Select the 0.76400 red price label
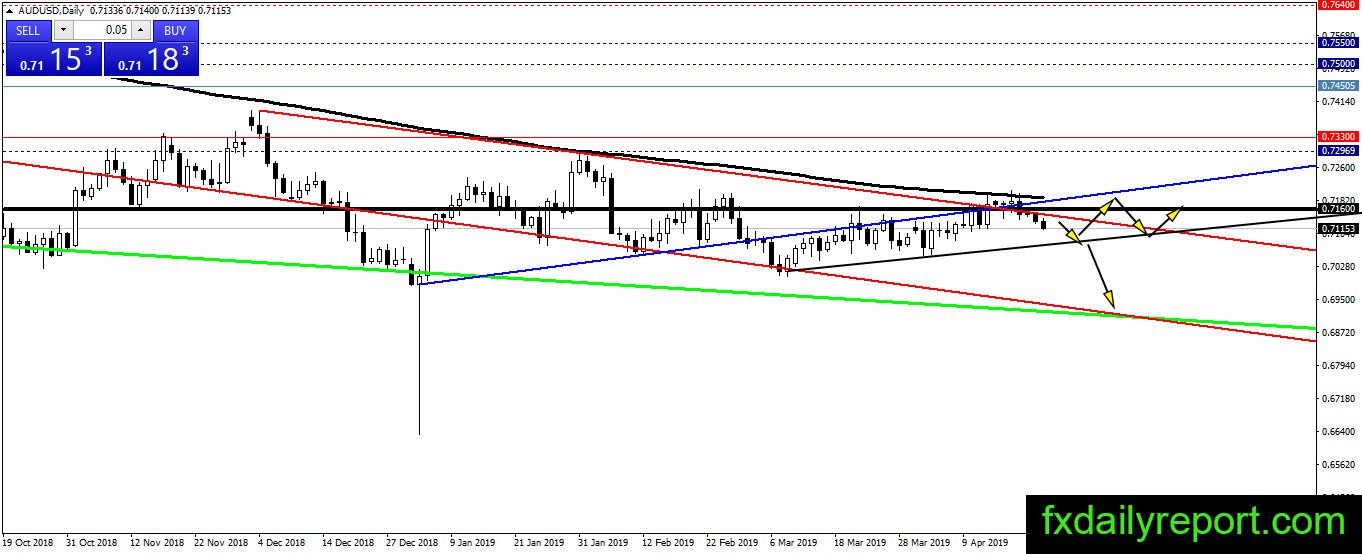1362x554 pixels. click(1339, 5)
